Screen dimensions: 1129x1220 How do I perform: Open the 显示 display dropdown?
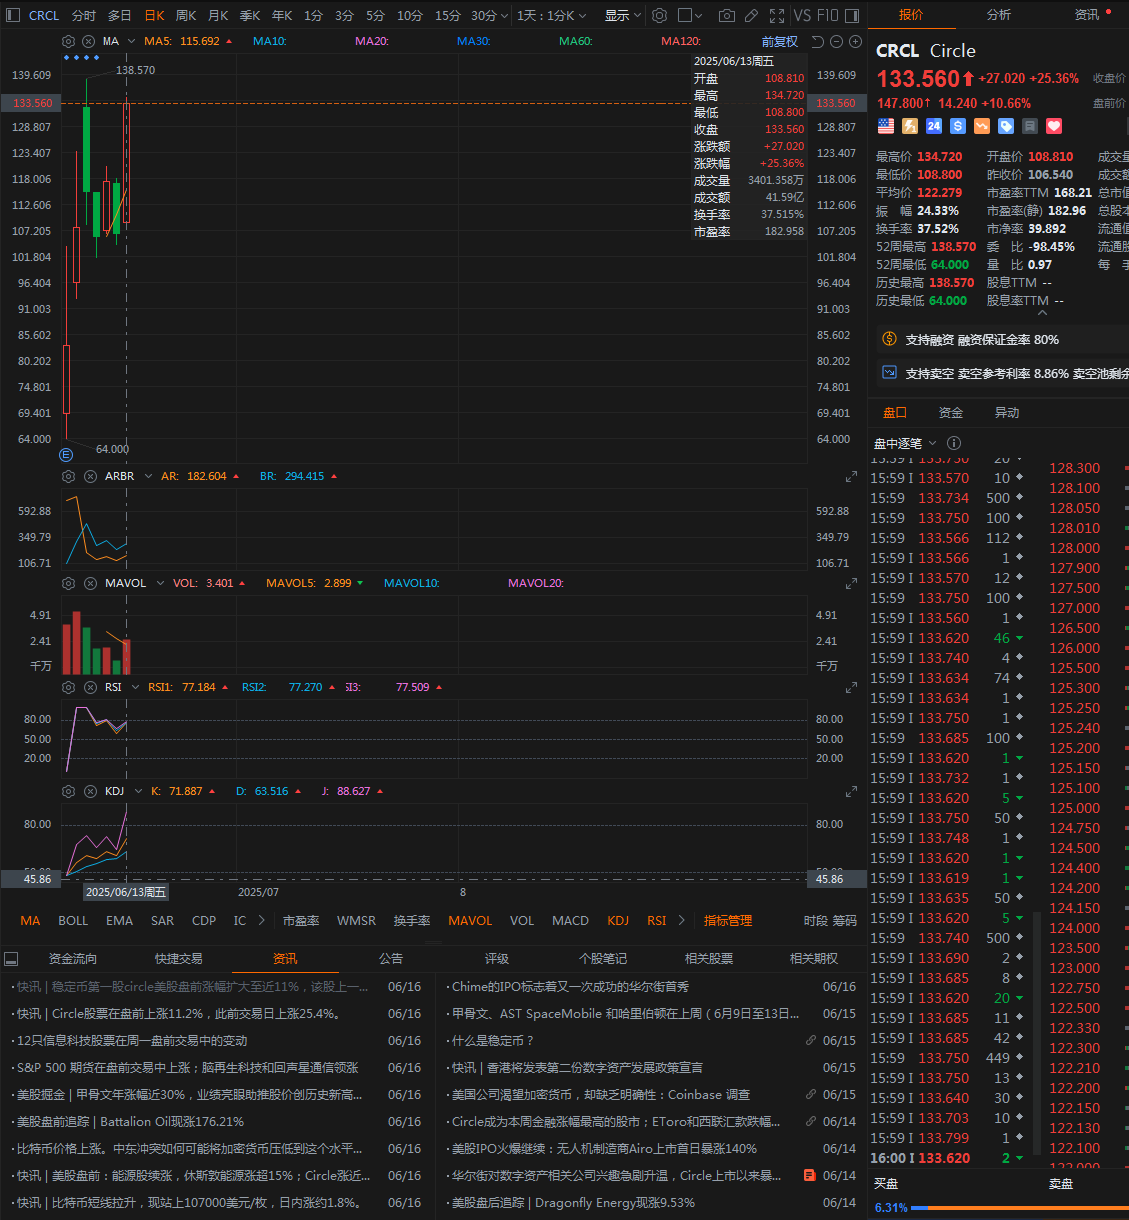pos(623,15)
